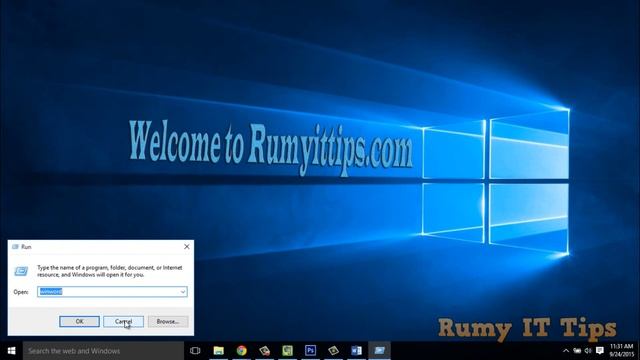Launch Google Chrome from the taskbar
This screenshot has height=360, width=640.
pyautogui.click(x=242, y=351)
